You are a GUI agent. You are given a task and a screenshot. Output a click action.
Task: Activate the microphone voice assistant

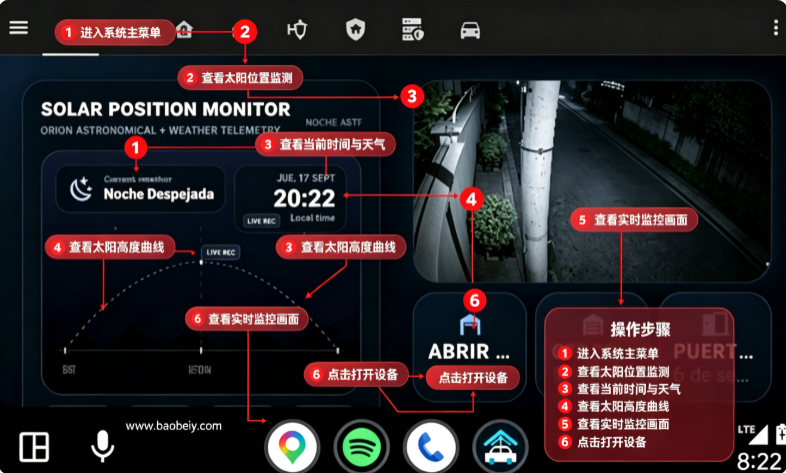(x=102, y=445)
